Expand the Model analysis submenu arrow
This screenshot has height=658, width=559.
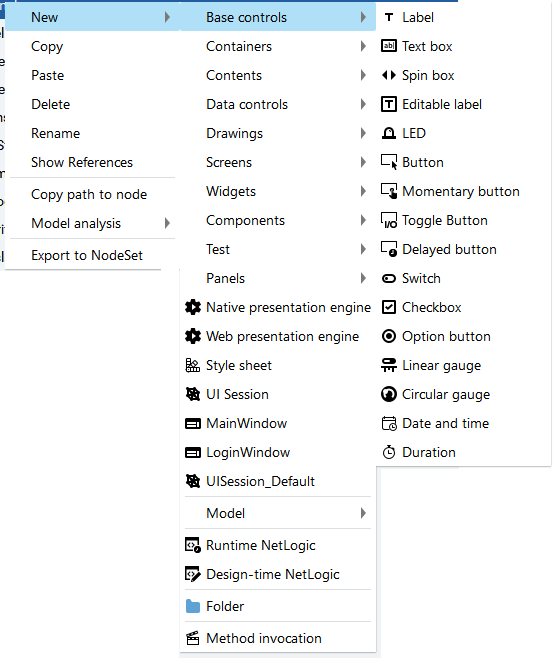[x=167, y=223]
